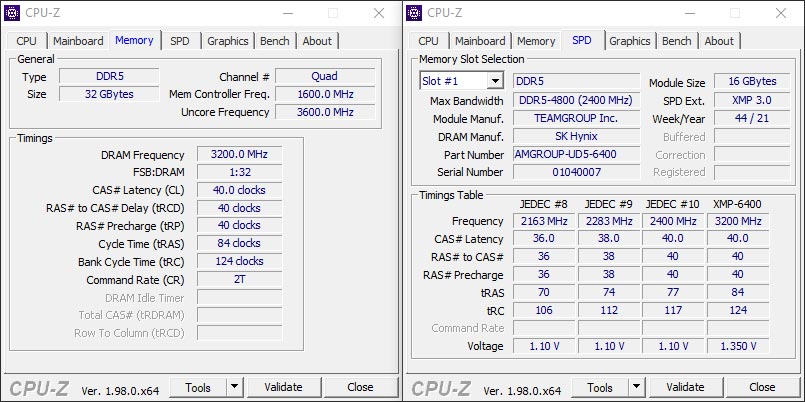Click Cycle Time tRAS 84 clocks value
805x402 pixels.
click(x=240, y=243)
